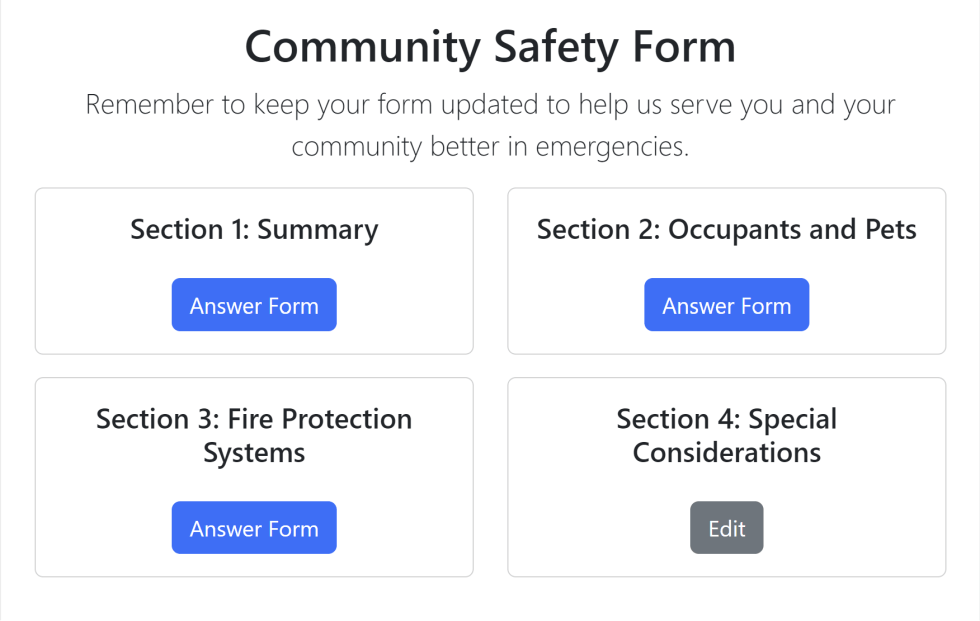This screenshot has width=980, height=621.
Task: Click the Section 2: Occupants and Pets heading
Action: [726, 229]
